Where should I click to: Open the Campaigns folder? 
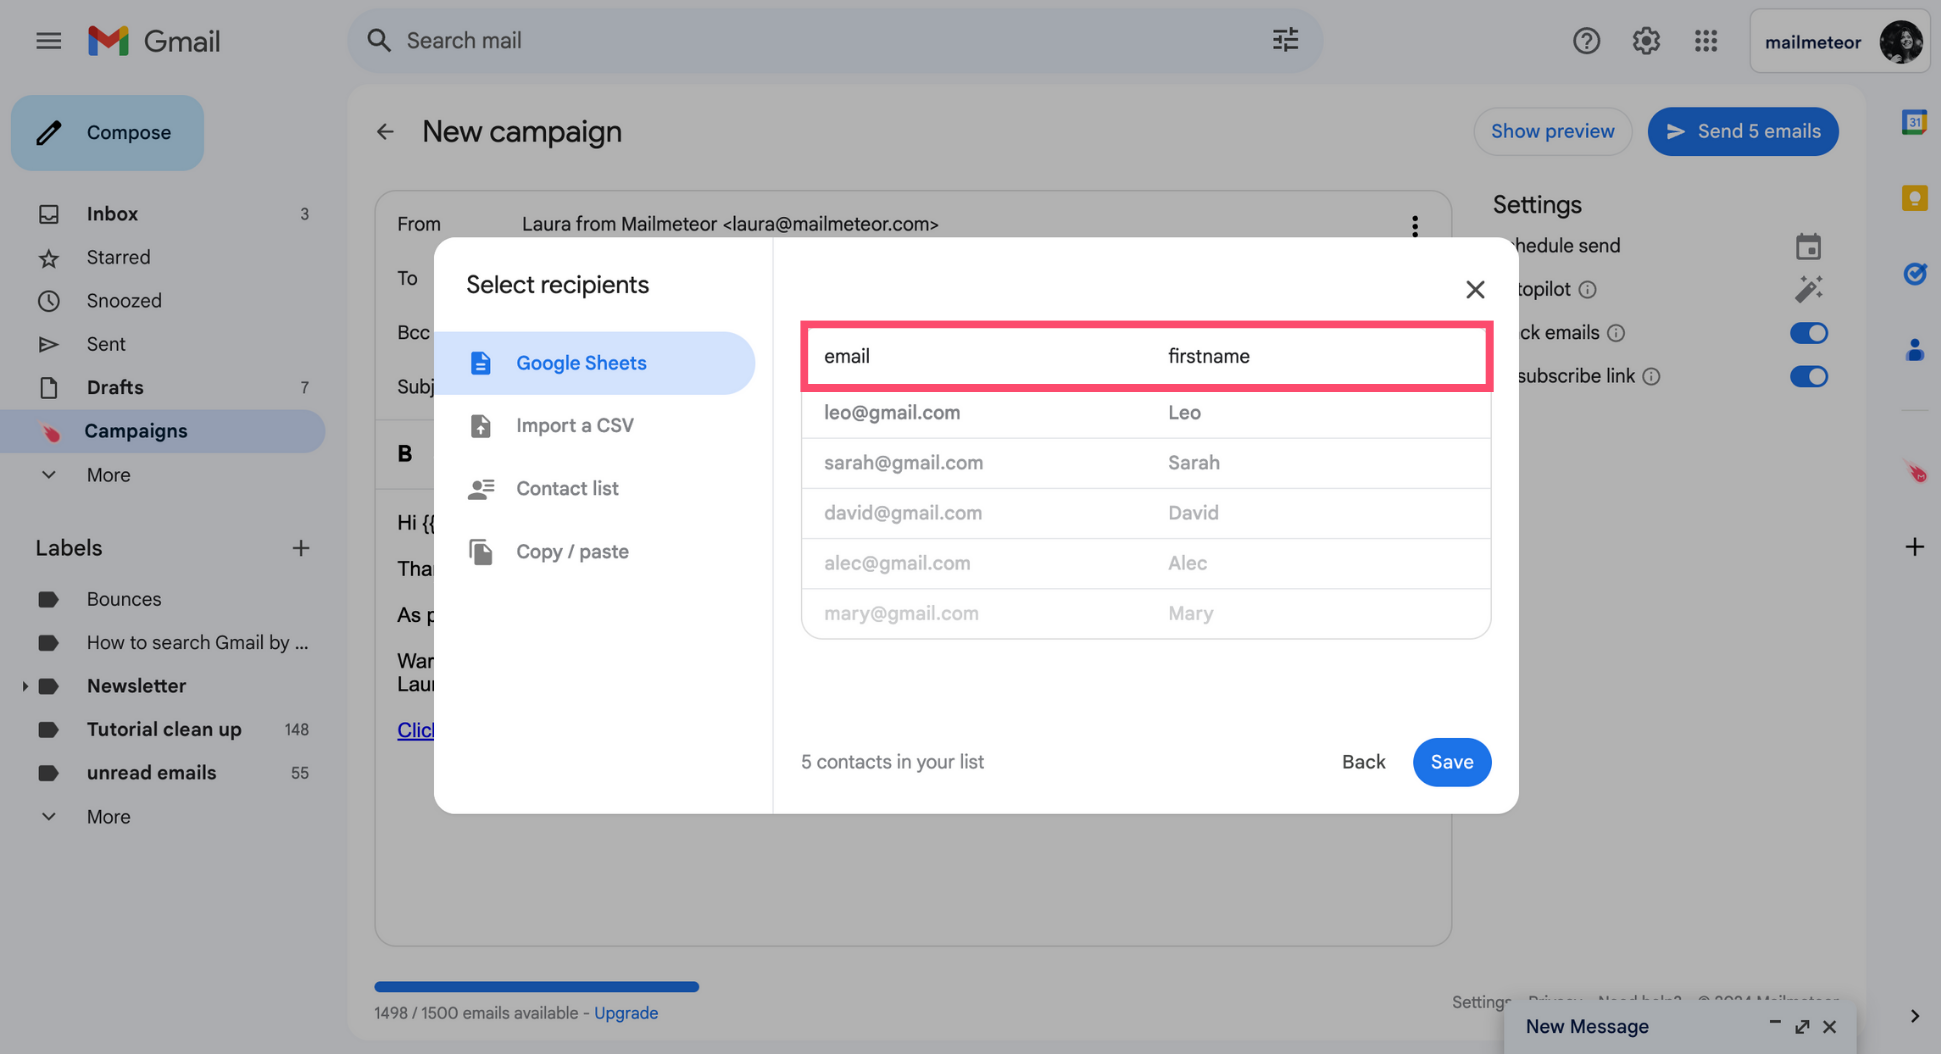click(x=165, y=431)
